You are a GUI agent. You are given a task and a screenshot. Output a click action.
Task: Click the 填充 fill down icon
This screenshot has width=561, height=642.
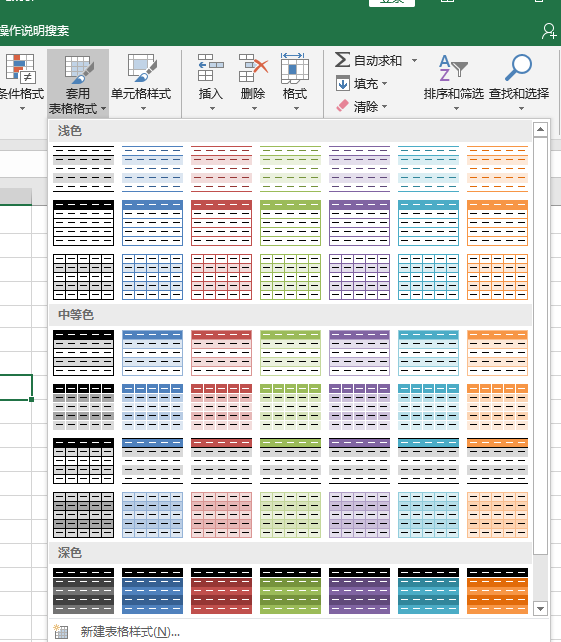[x=343, y=83]
